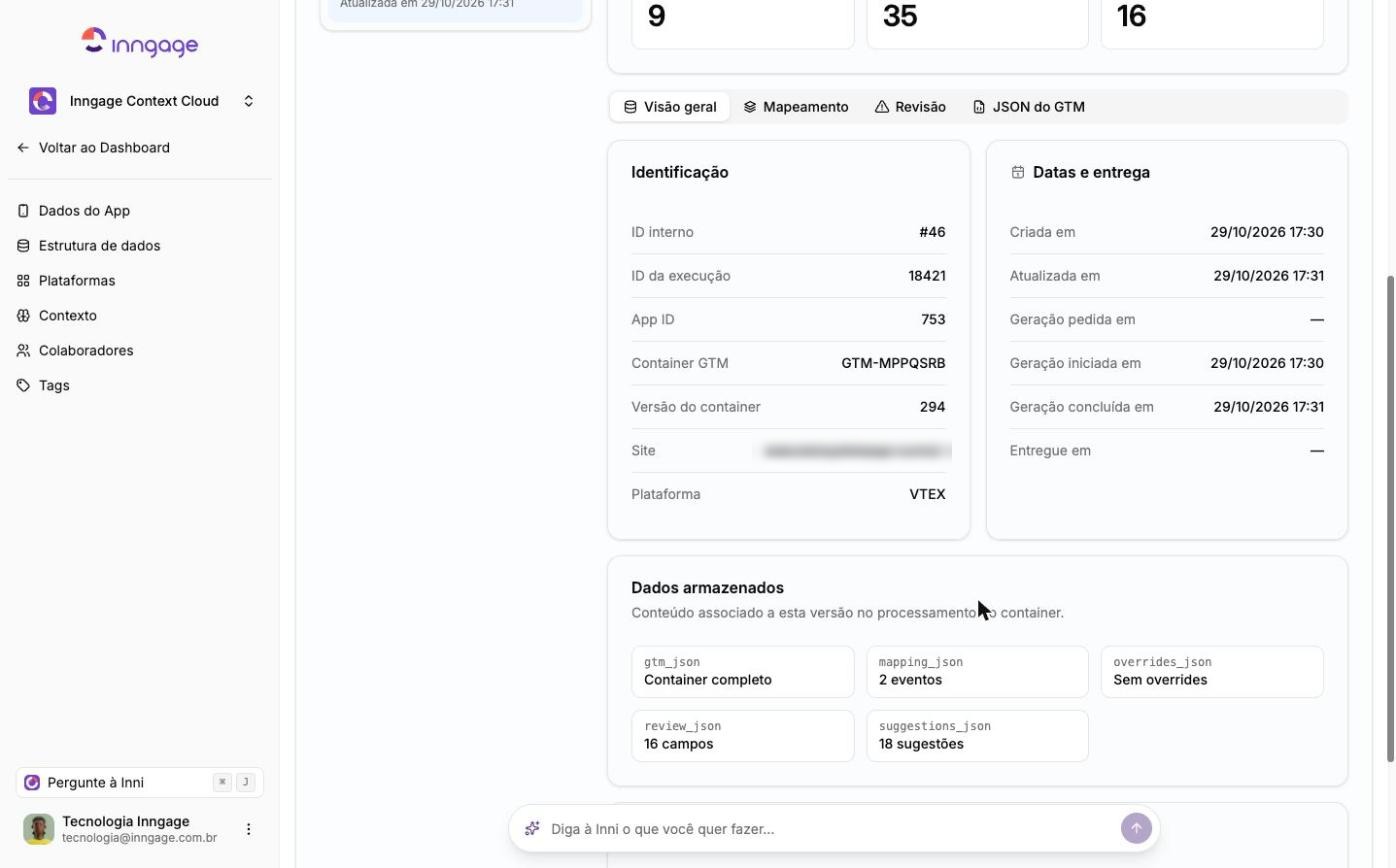Open the user options three-dot menu
This screenshot has width=1396, height=868.
point(249,829)
